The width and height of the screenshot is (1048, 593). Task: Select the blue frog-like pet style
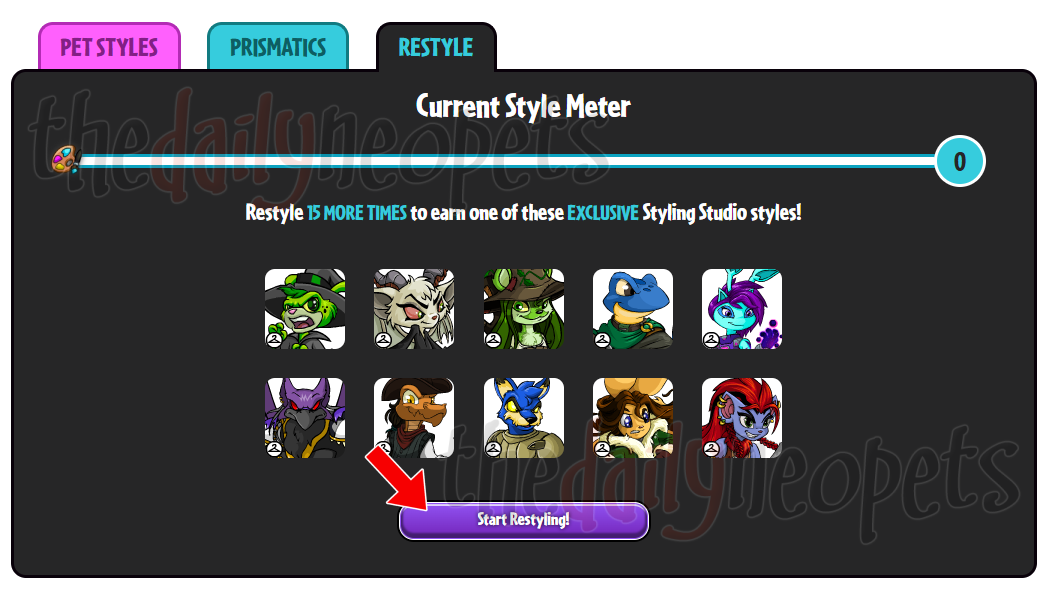tap(633, 309)
